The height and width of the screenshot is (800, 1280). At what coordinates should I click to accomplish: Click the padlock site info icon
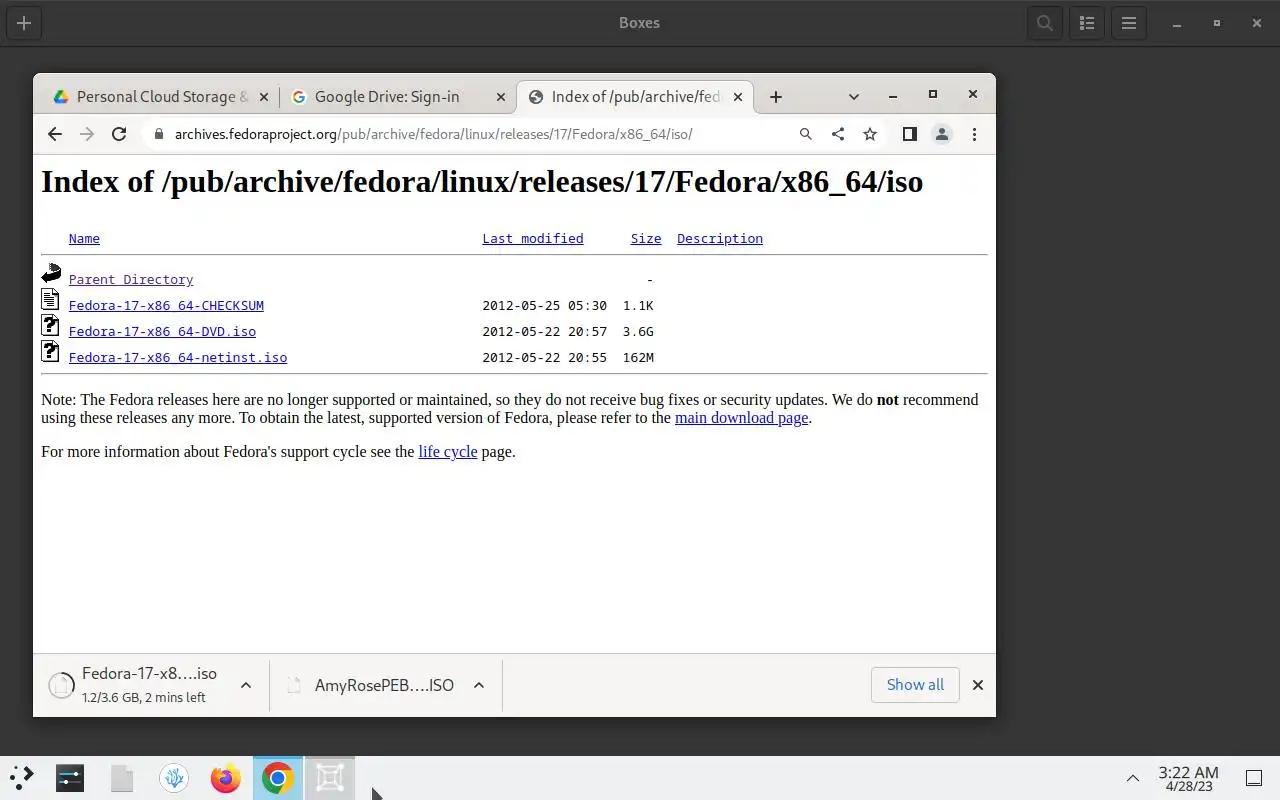(157, 134)
